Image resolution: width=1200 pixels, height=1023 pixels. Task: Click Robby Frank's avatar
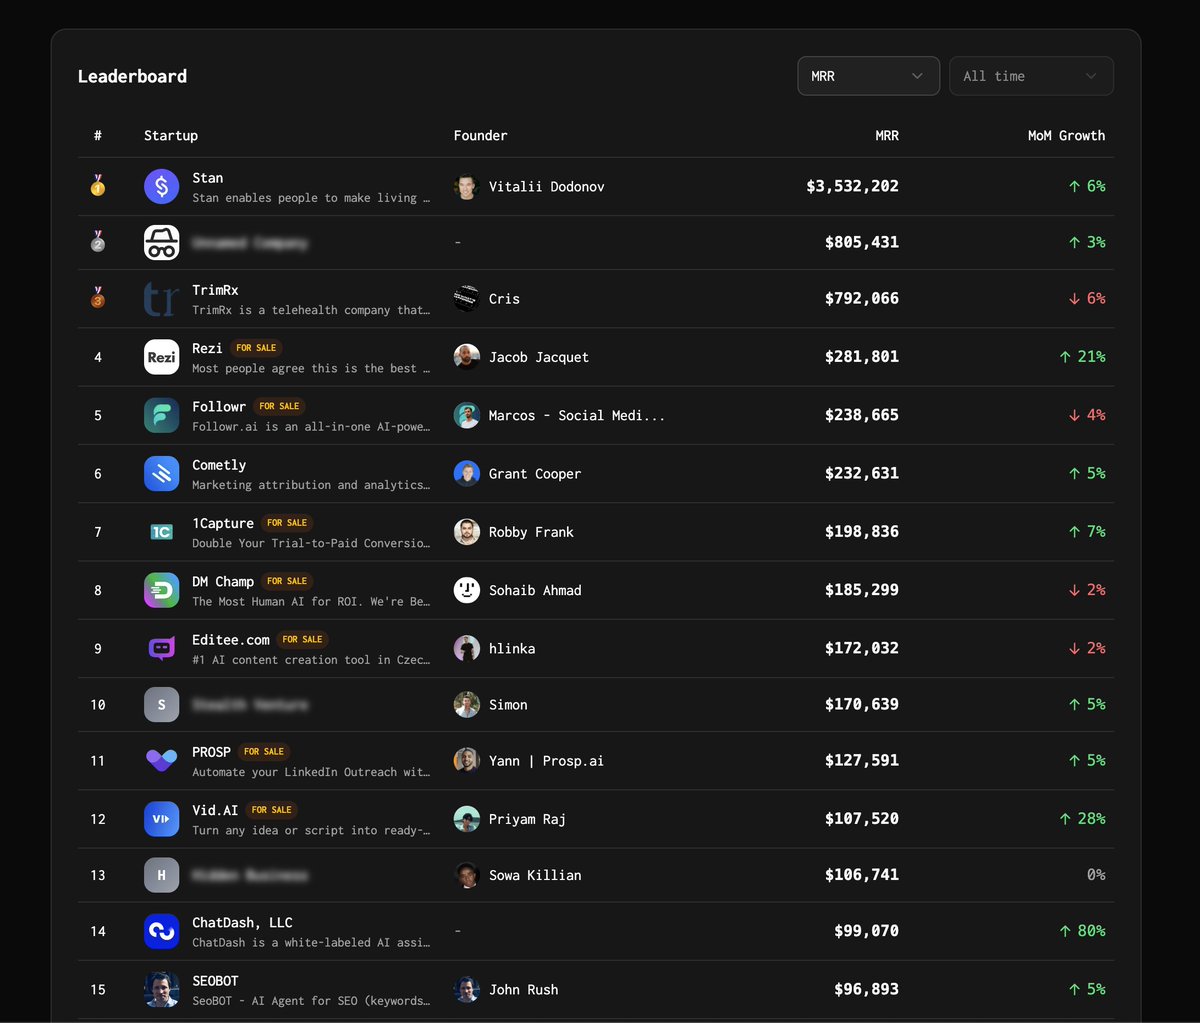pyautogui.click(x=467, y=532)
